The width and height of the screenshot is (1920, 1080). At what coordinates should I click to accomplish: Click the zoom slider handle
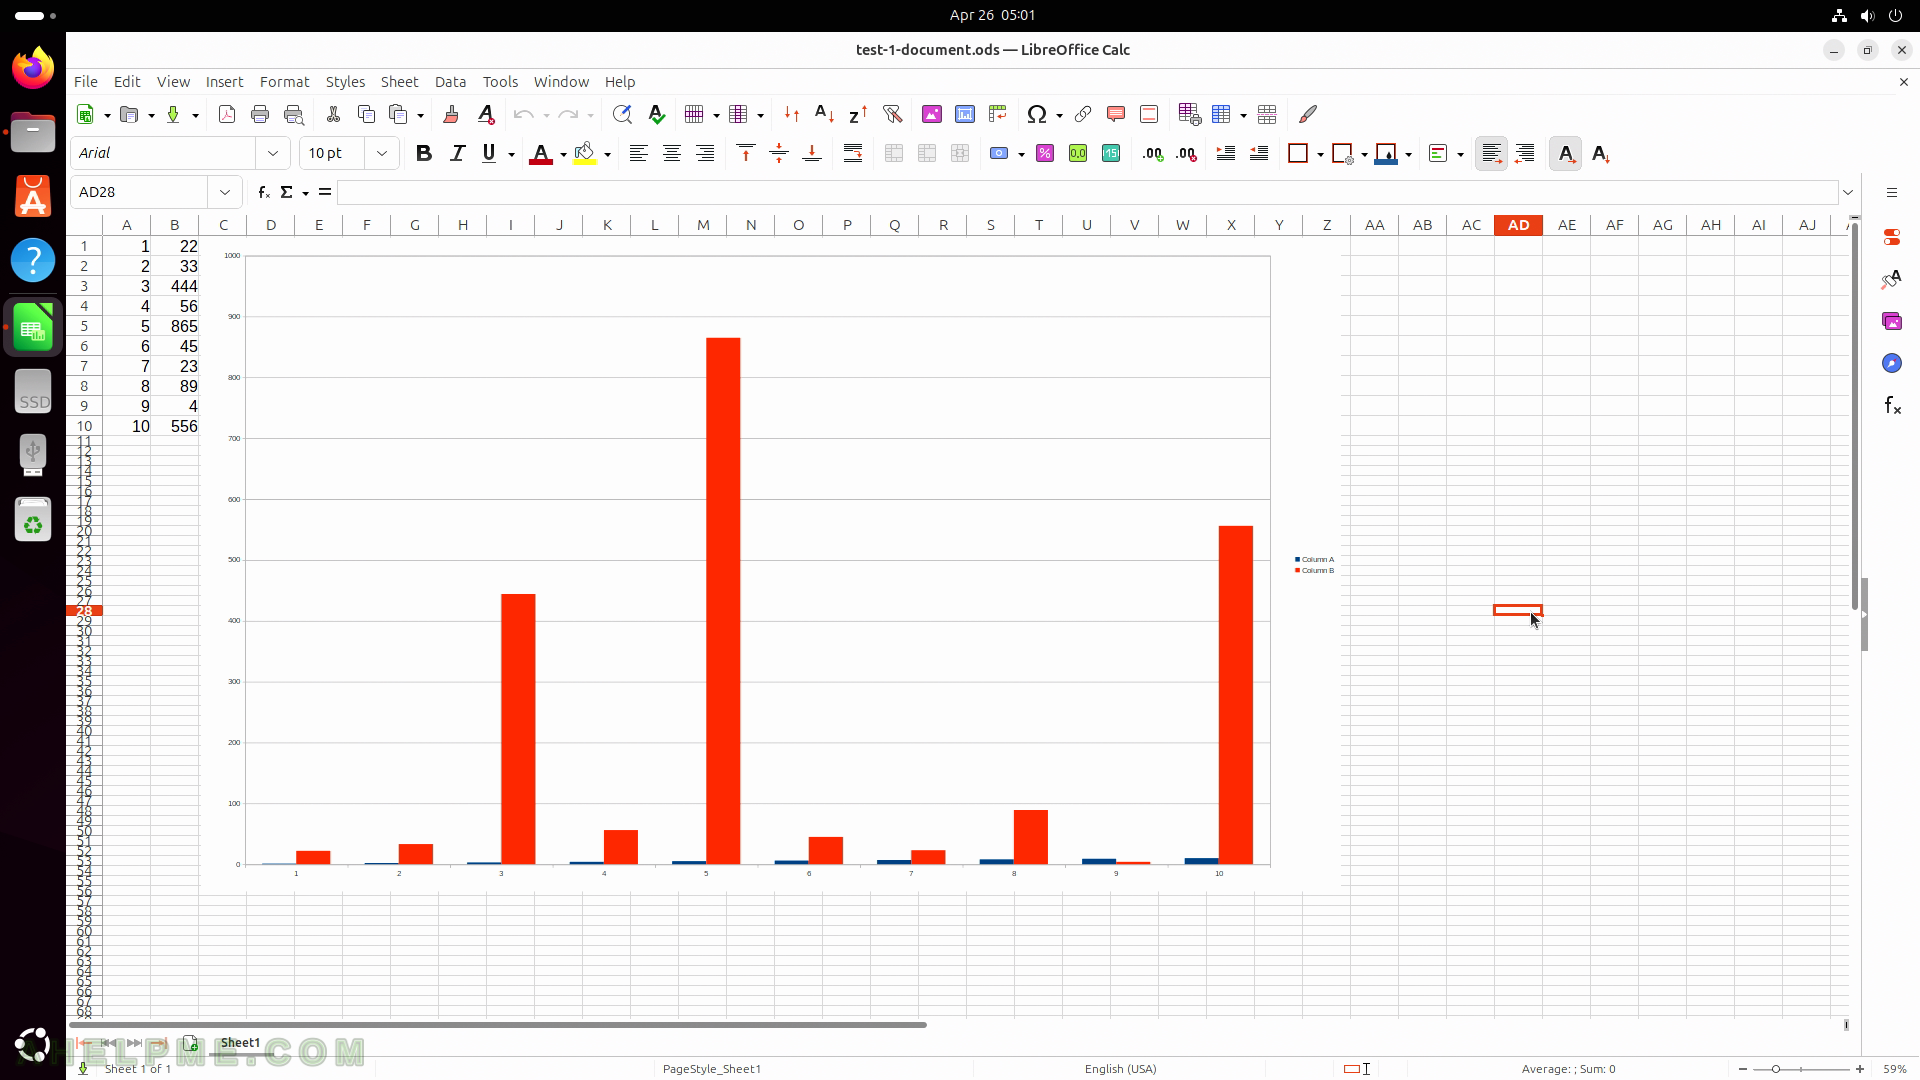pos(1775,1069)
